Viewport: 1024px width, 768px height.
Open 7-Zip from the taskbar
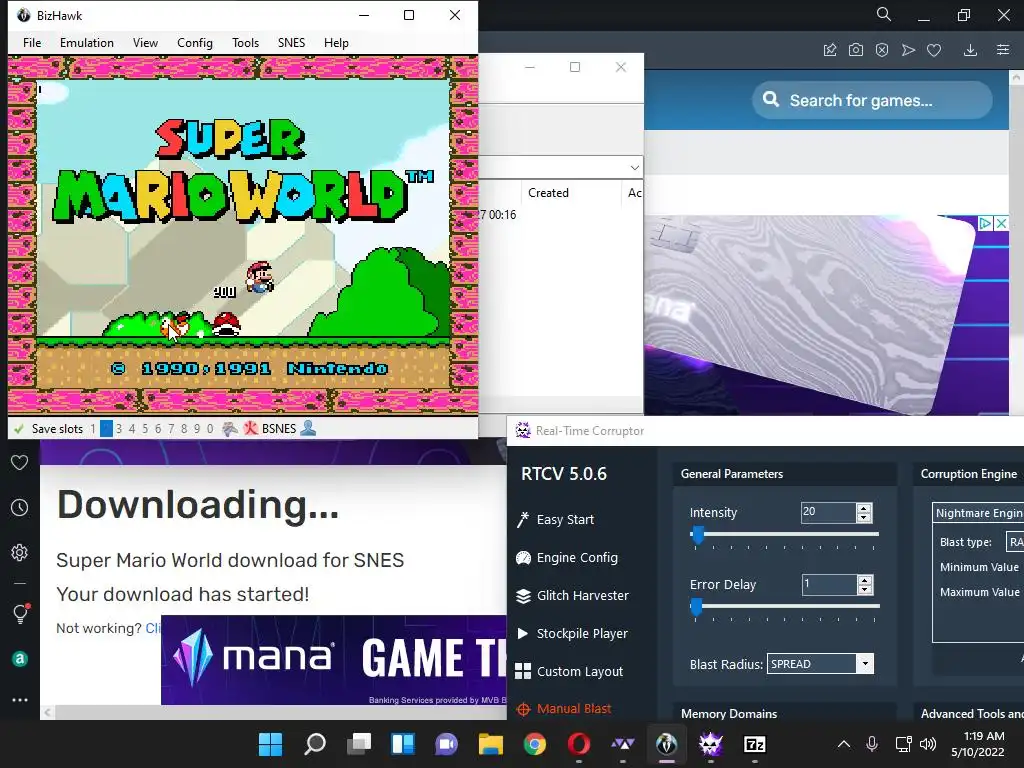(755, 744)
